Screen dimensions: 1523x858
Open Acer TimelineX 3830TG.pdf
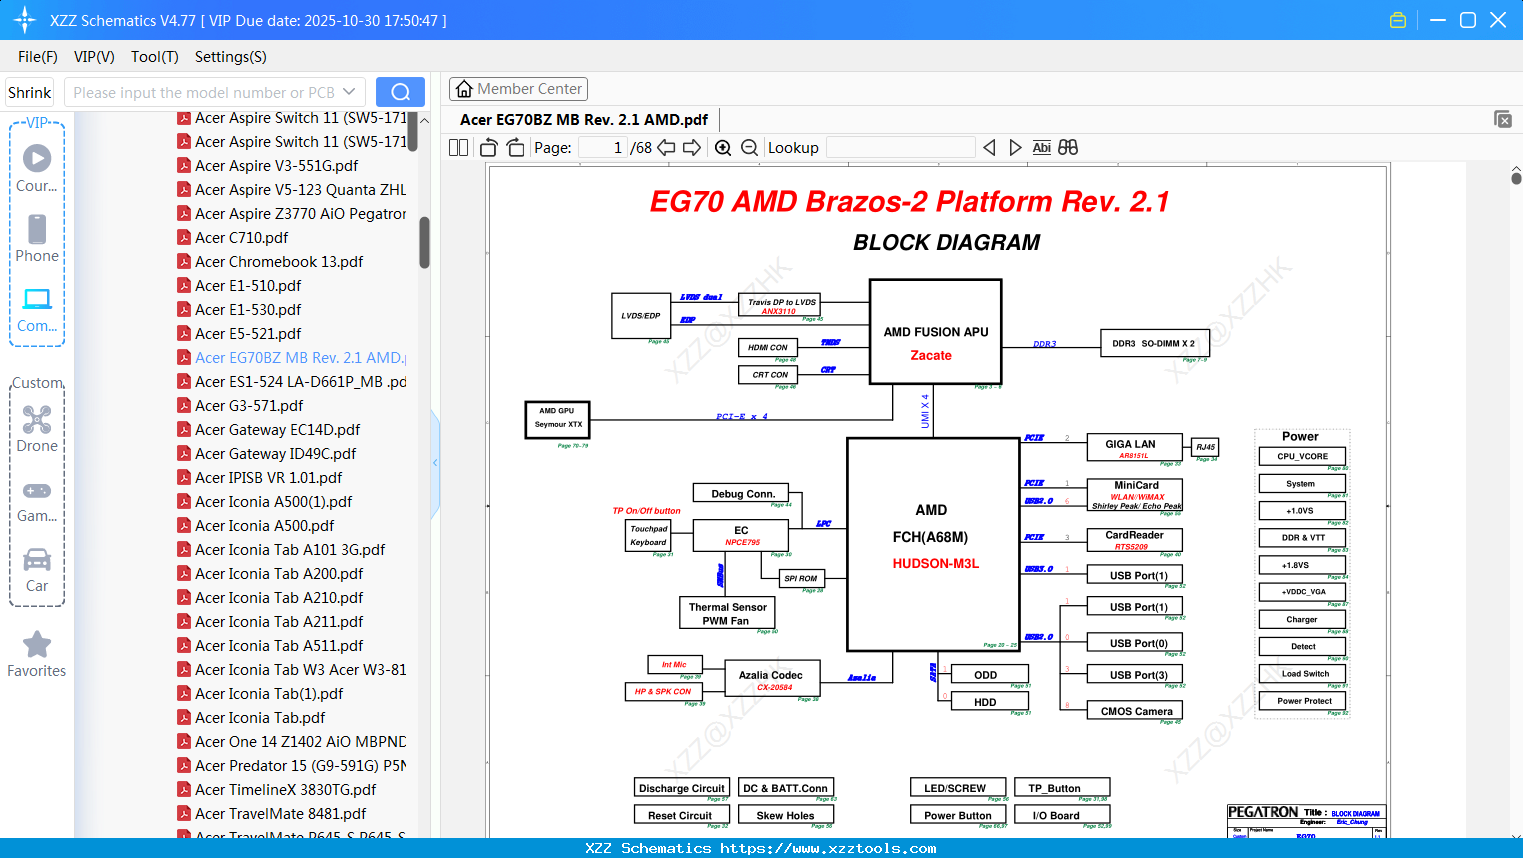(x=285, y=790)
